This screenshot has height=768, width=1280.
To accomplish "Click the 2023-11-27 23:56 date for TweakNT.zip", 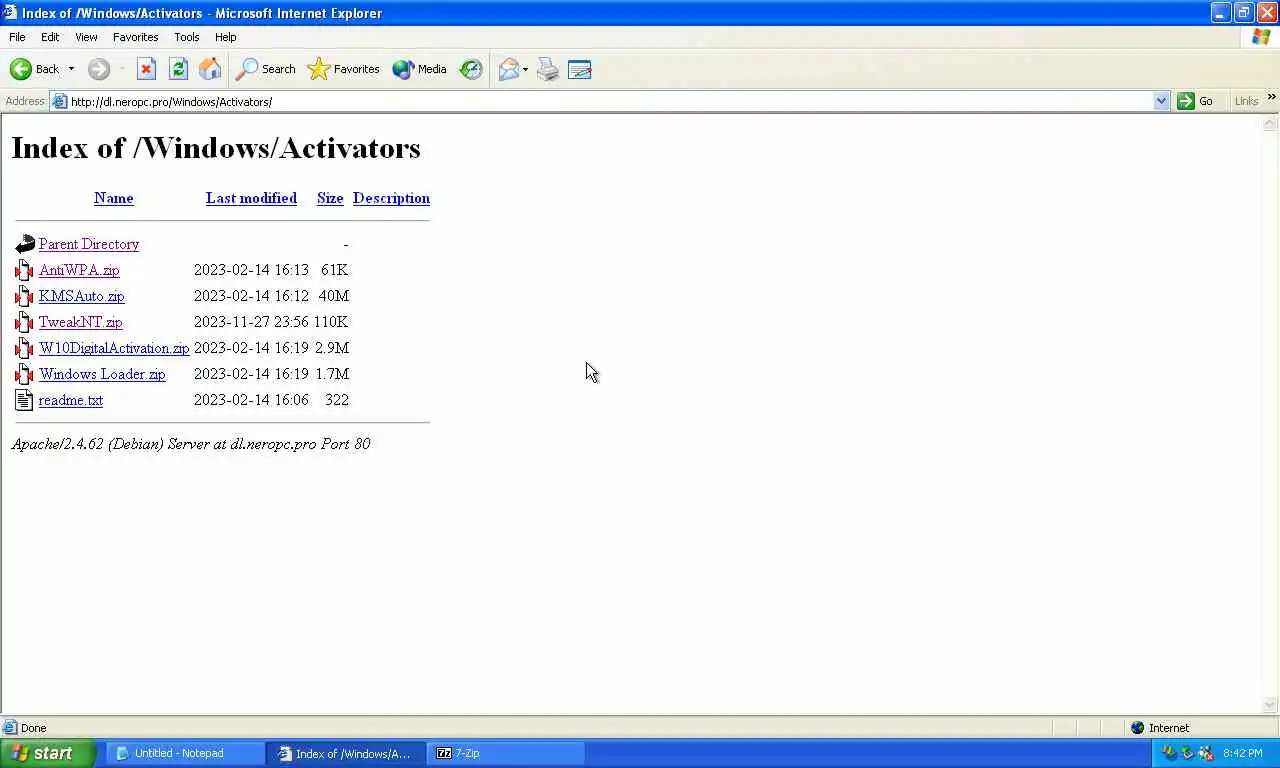I will click(251, 322).
